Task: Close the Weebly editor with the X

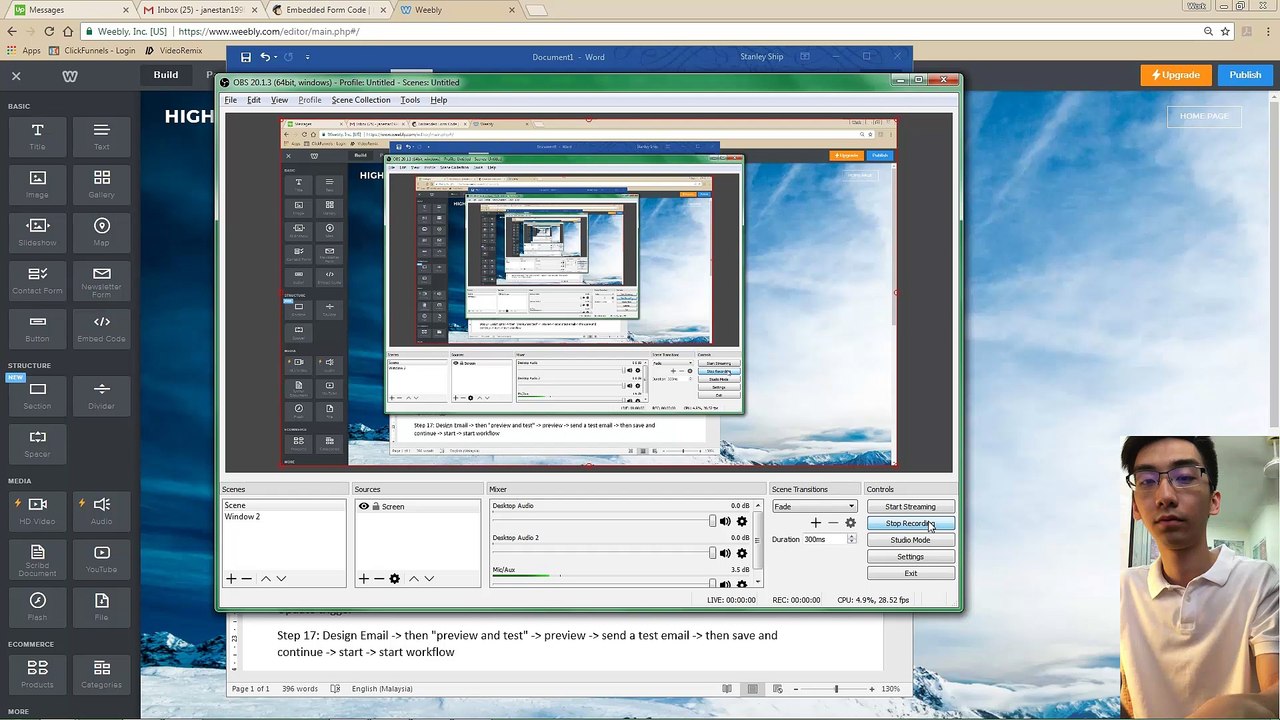Action: click(16, 75)
